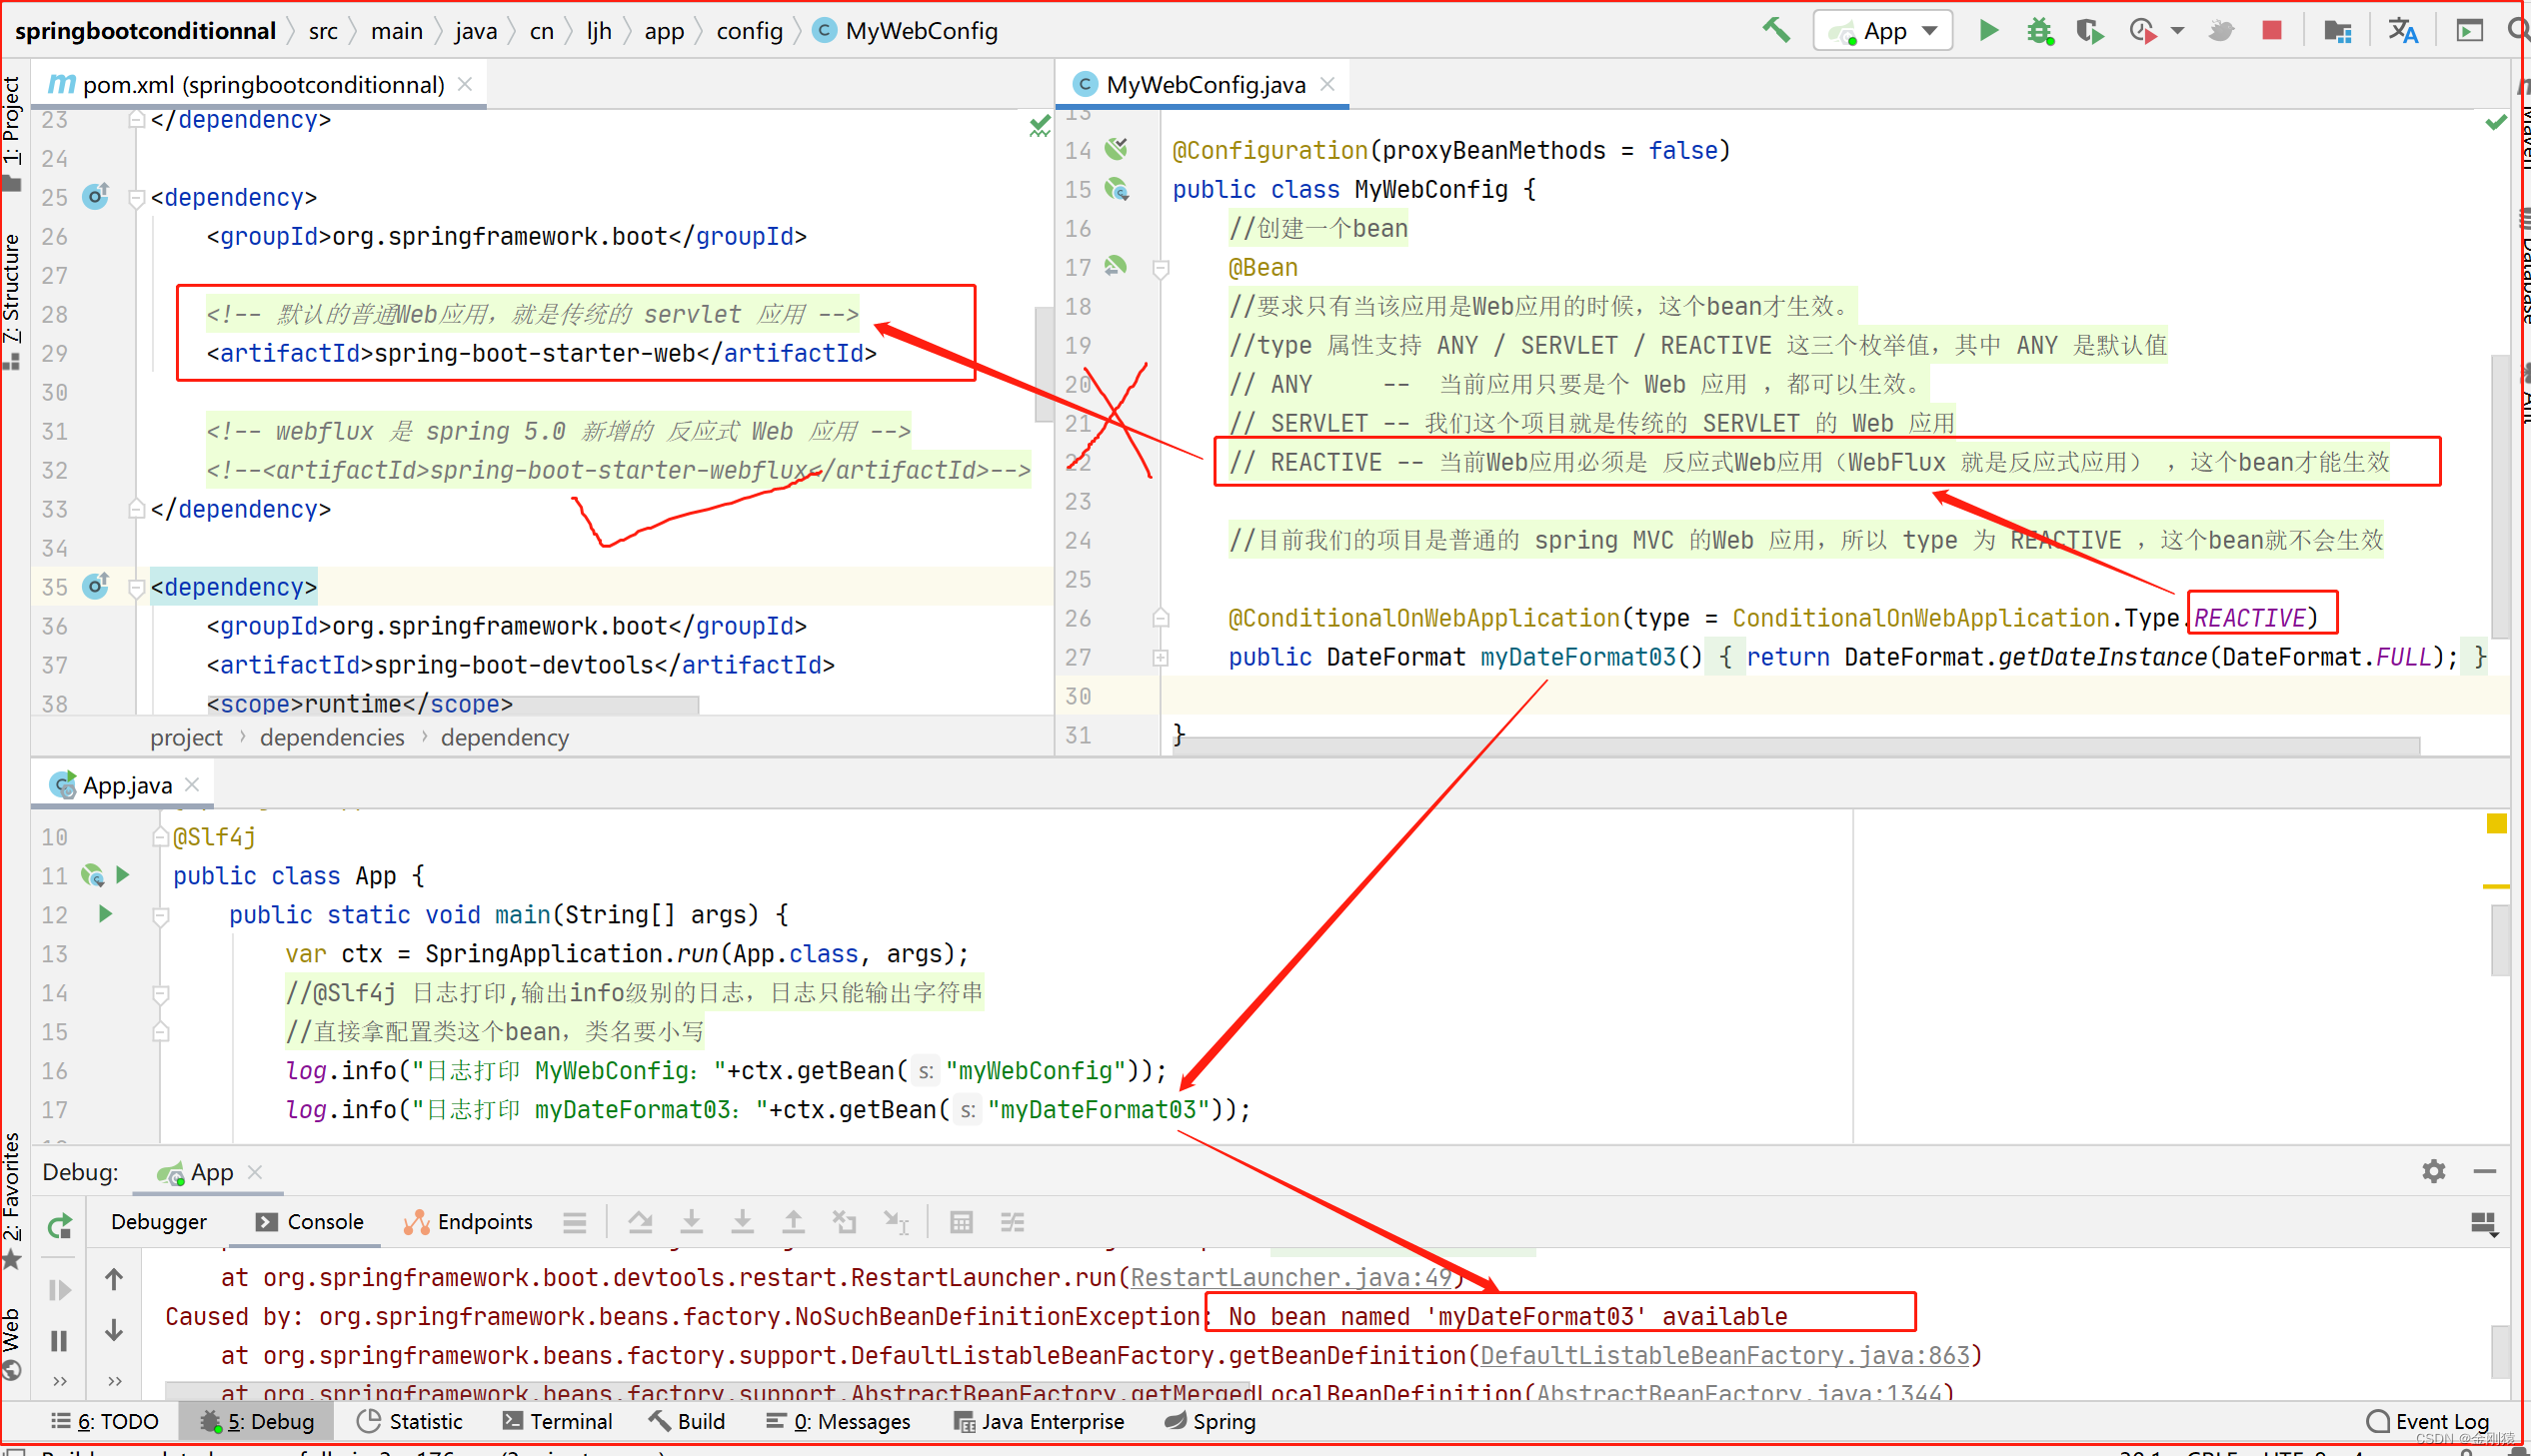This screenshot has width=2531, height=1456.
Task: Click the Rerun App icon in Debug panel
Action: tap(60, 1226)
